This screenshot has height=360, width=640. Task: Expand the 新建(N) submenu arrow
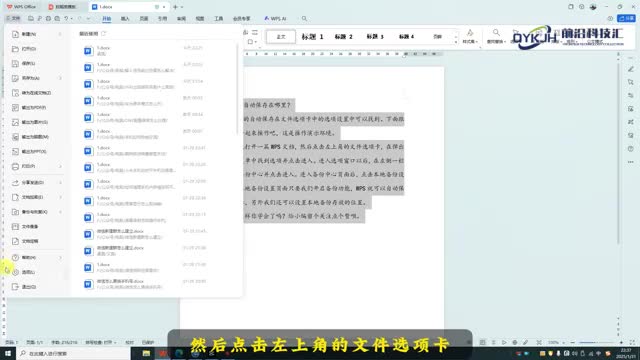(60, 34)
